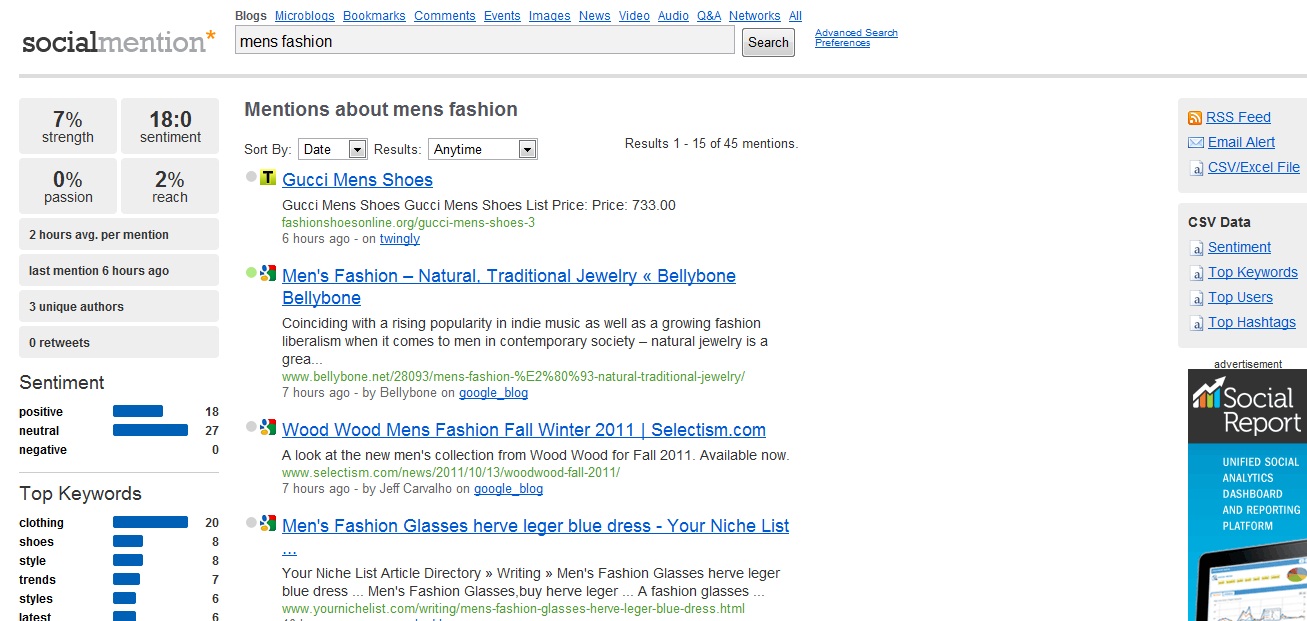
Task: Switch to the Microblogs search tab
Action: 303,16
